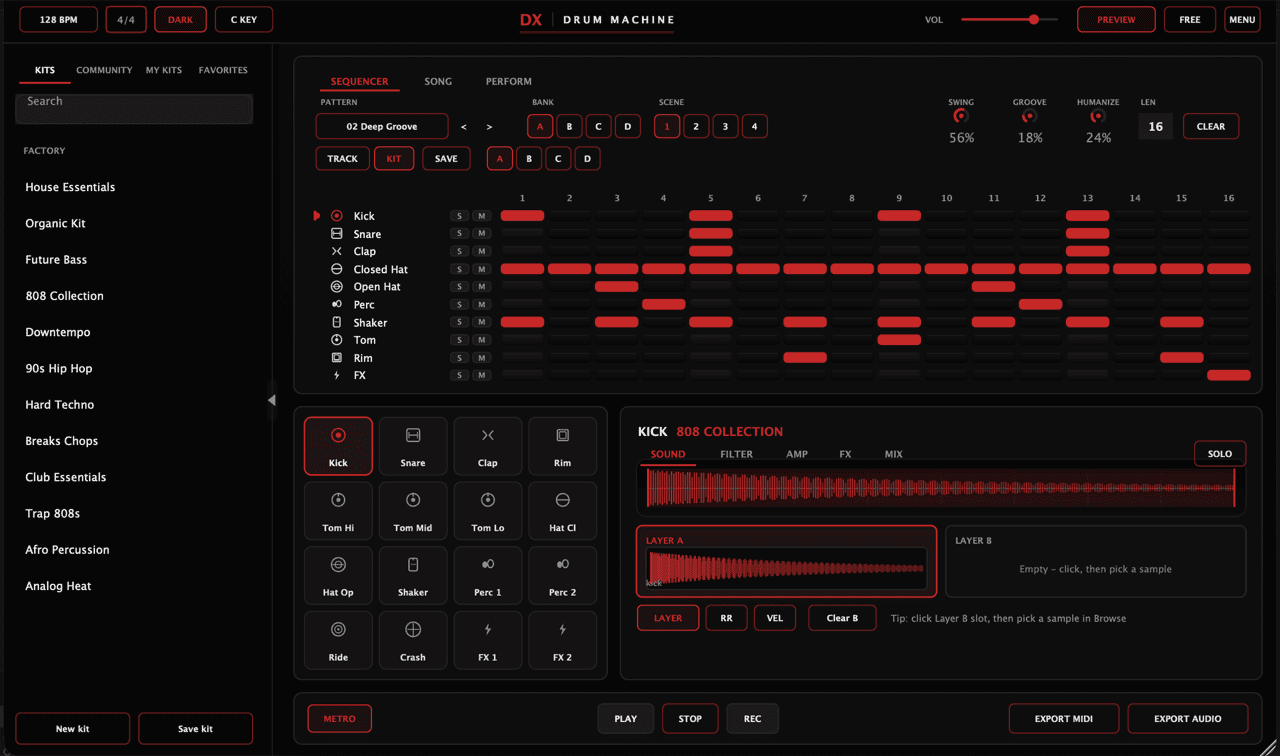Choose the Tom Hi pad
Viewport: 1280px width, 756px height.
pos(338,511)
